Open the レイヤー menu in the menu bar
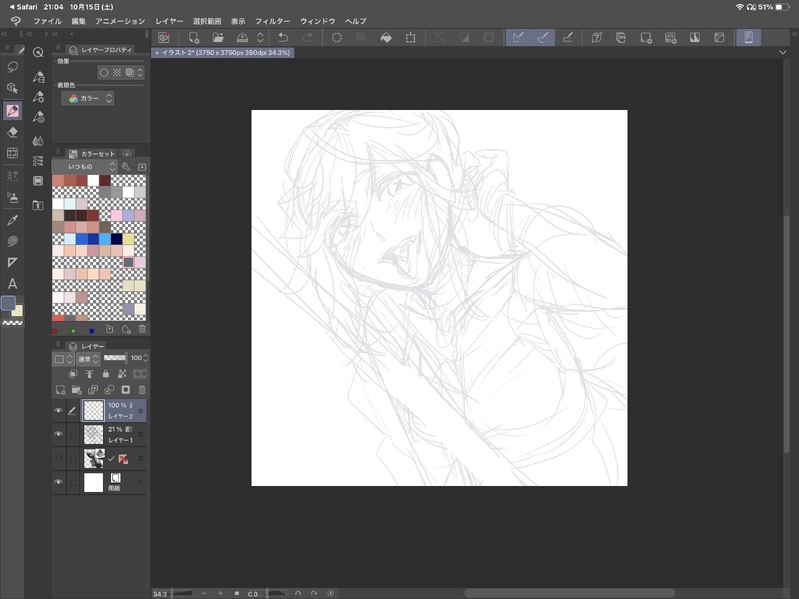The image size is (799, 599). 169,21
